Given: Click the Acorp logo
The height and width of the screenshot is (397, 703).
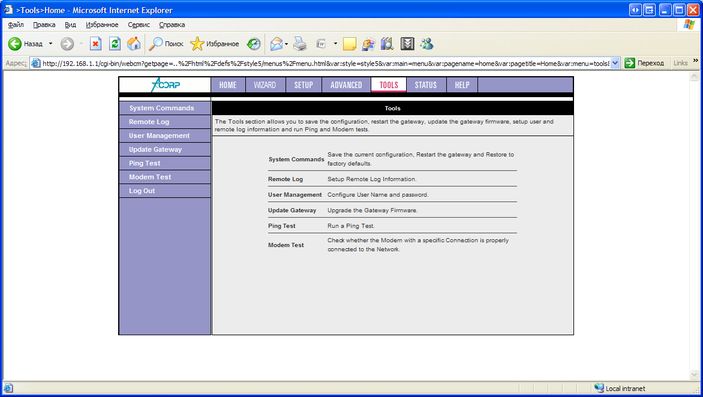Looking at the screenshot, I should [165, 84].
